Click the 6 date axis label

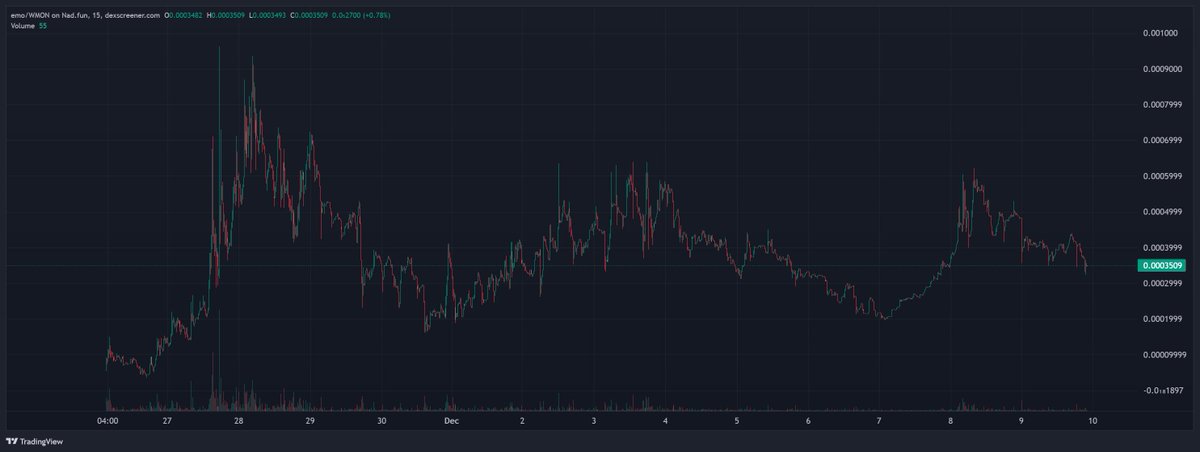(x=807, y=421)
